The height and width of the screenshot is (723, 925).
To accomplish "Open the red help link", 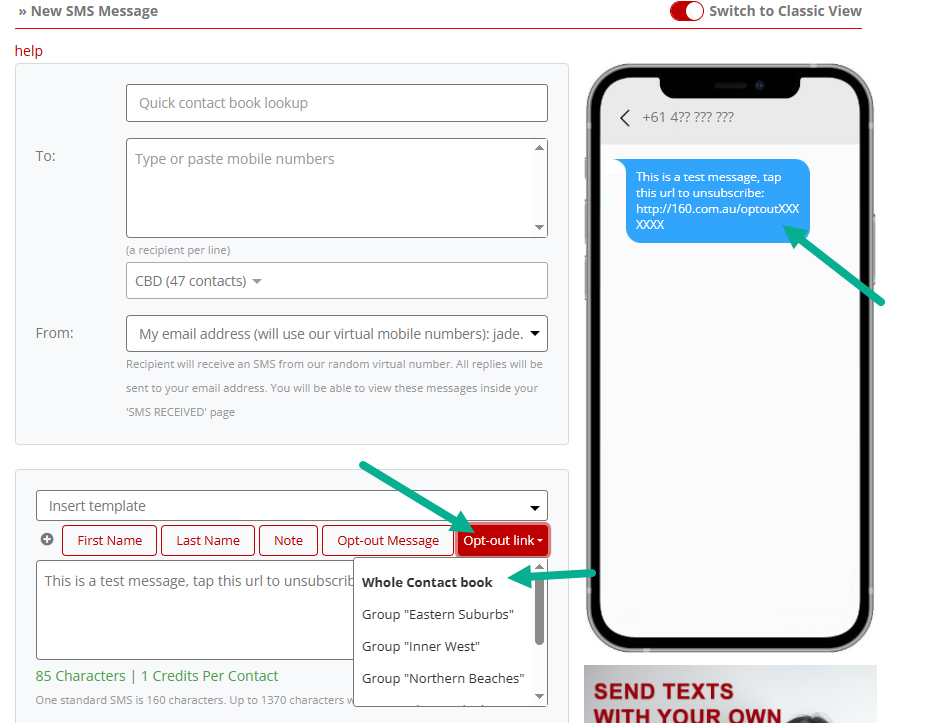I will [x=29, y=51].
